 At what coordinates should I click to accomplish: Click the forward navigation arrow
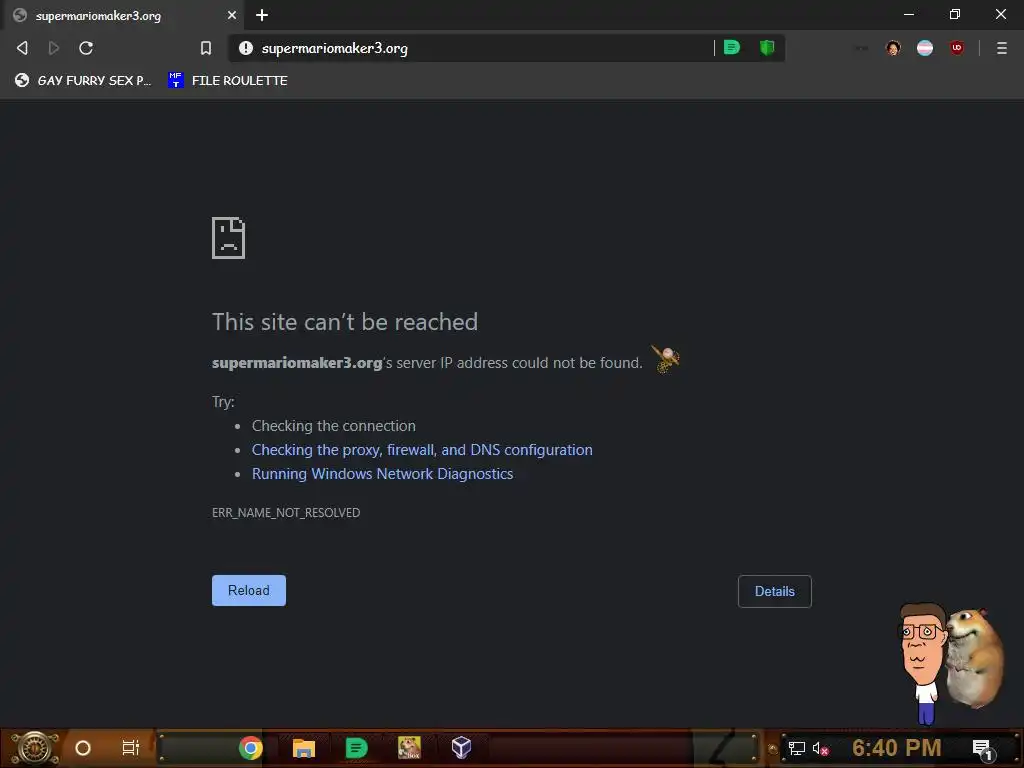(54, 48)
